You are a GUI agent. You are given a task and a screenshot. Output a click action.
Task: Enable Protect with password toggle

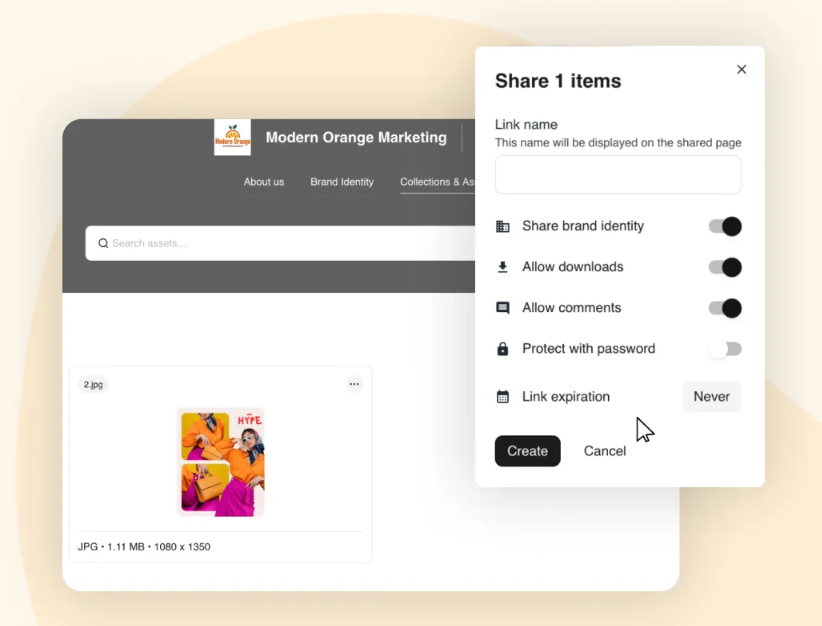725,349
